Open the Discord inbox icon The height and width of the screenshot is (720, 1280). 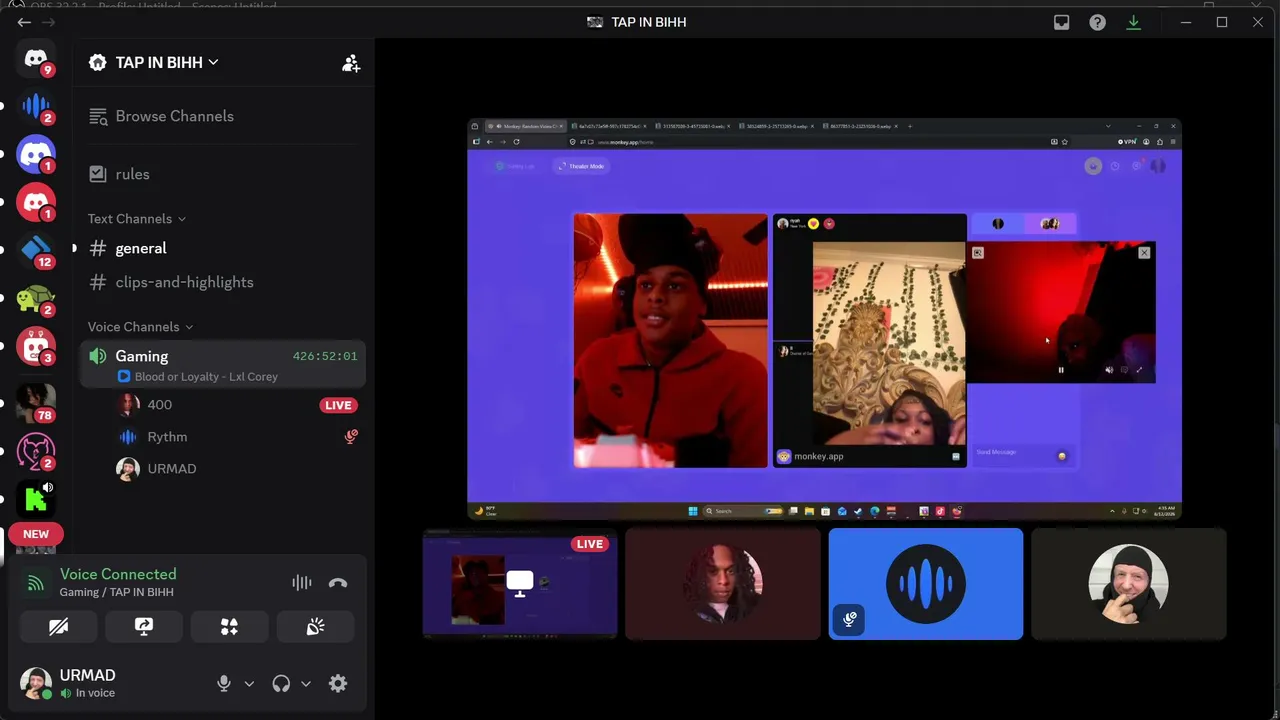coord(1061,22)
